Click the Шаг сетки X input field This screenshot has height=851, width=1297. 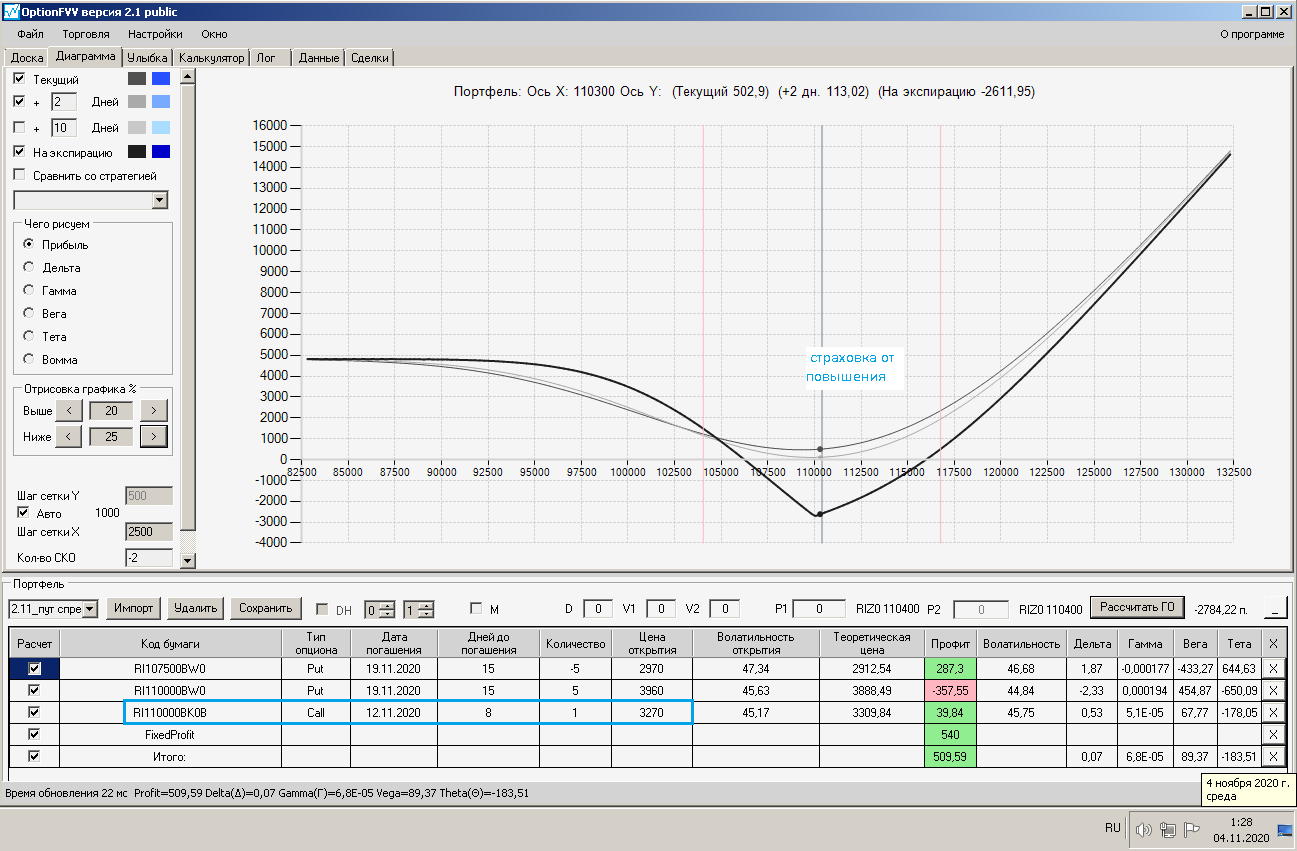tap(149, 532)
